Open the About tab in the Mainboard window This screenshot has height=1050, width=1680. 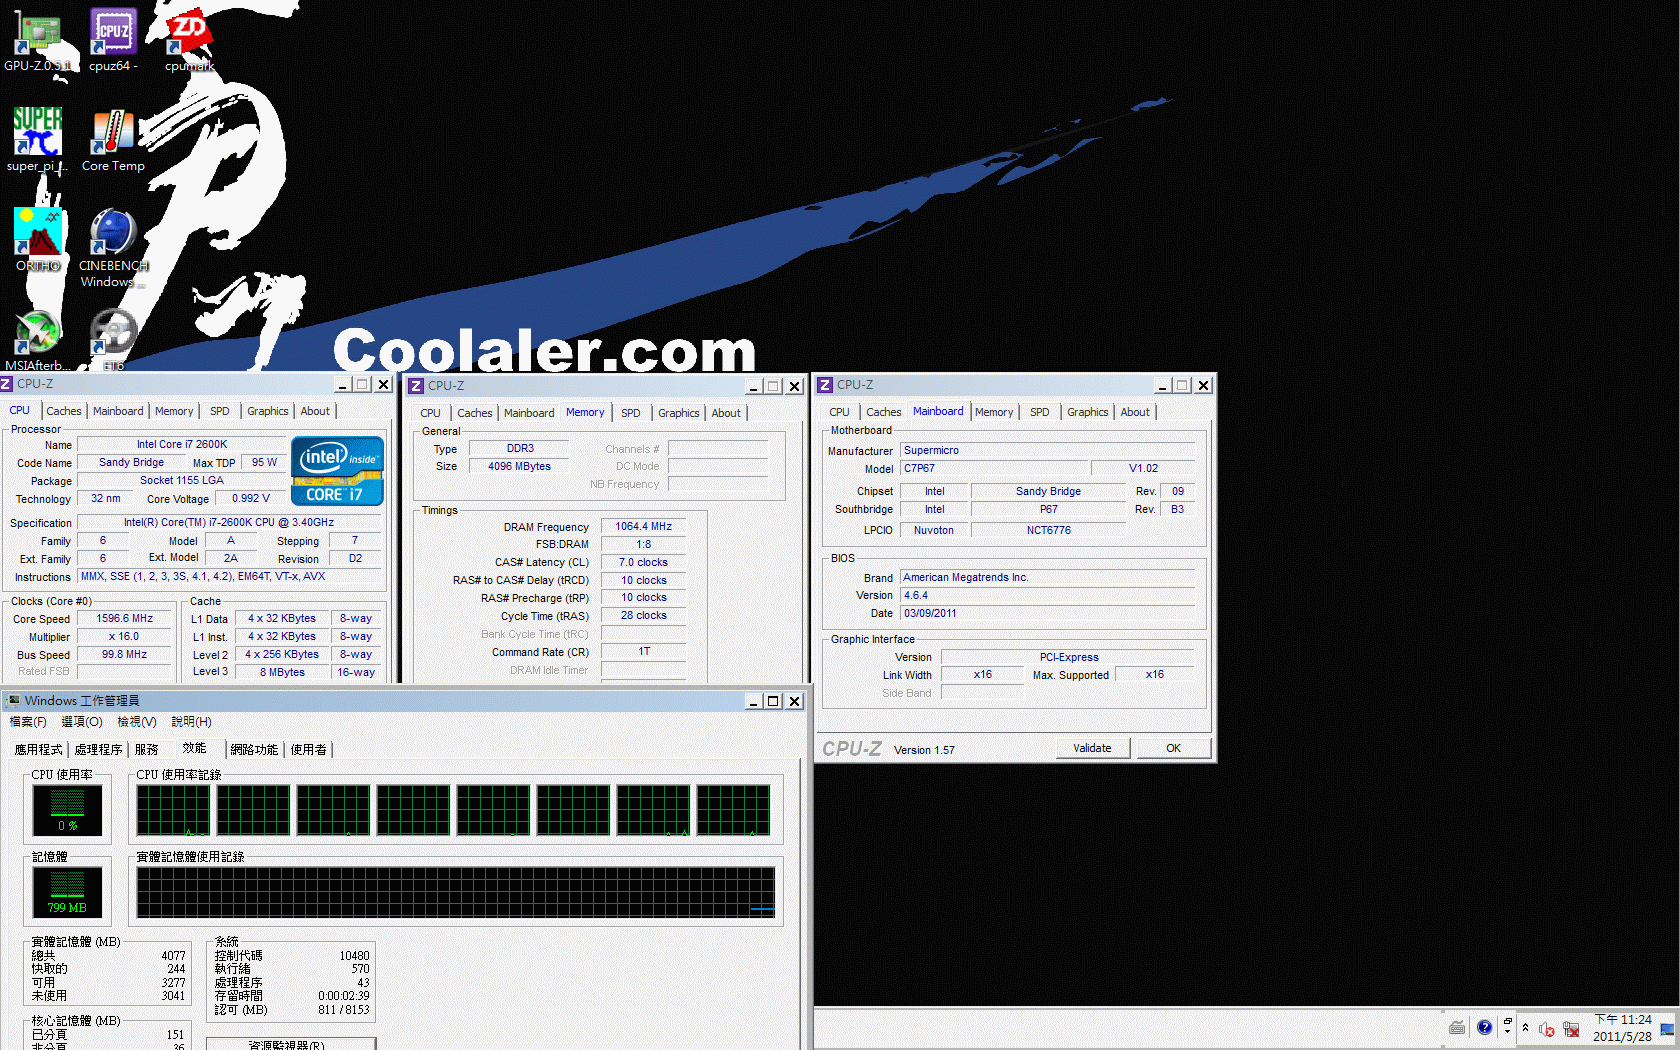1135,412
